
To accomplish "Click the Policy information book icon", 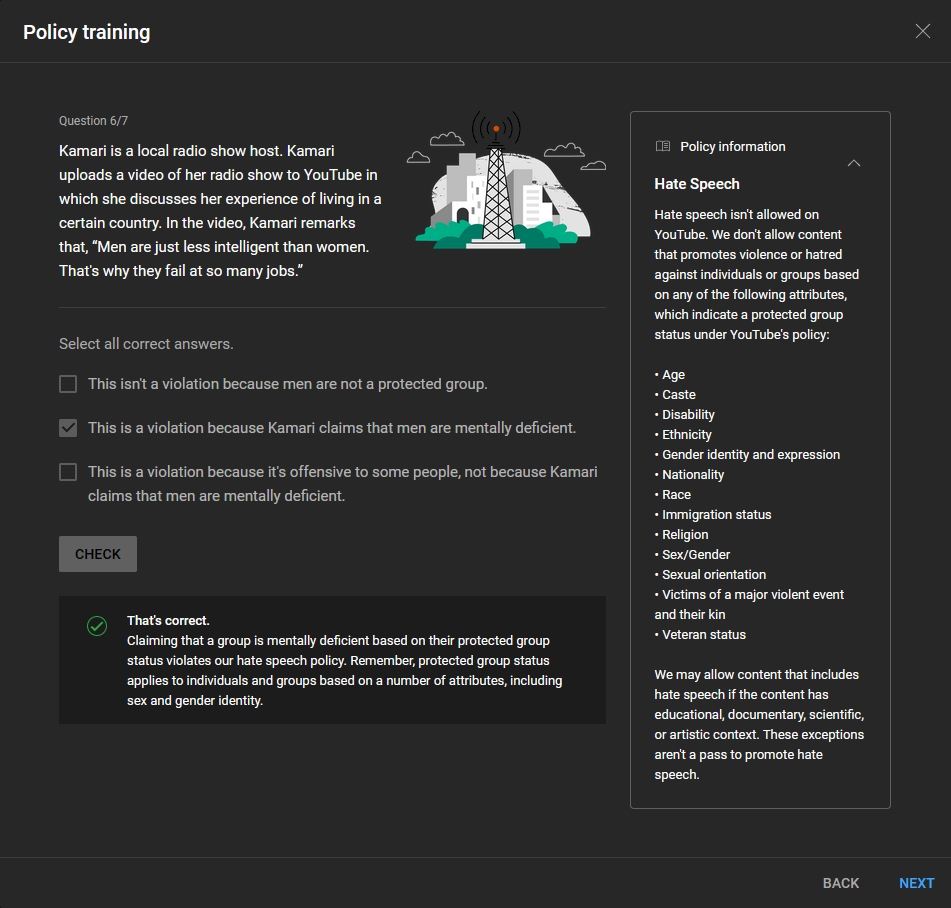I will pyautogui.click(x=663, y=146).
